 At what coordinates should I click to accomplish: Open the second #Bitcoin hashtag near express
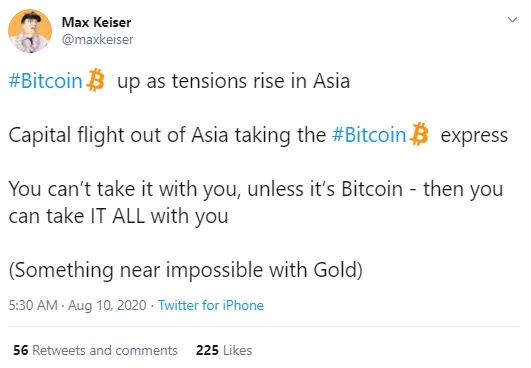point(369,135)
